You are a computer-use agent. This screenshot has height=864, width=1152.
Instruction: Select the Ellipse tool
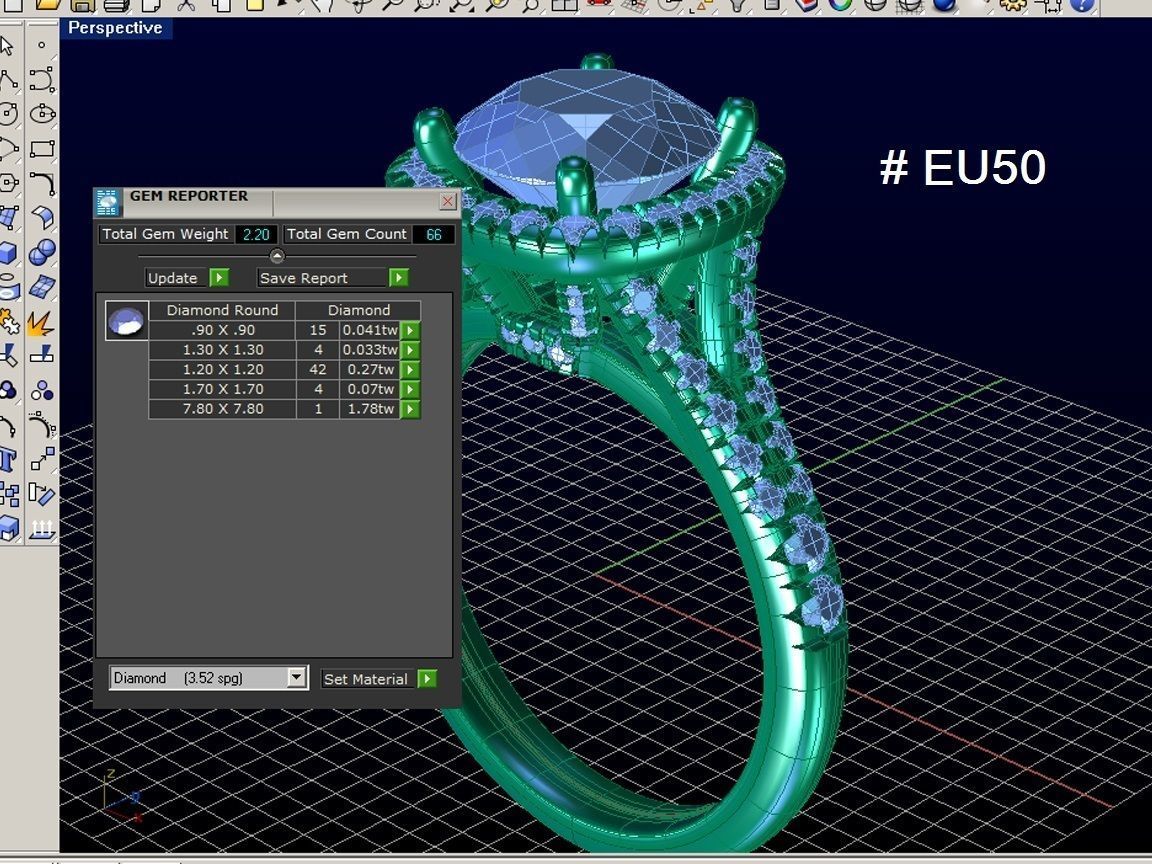tap(42, 114)
